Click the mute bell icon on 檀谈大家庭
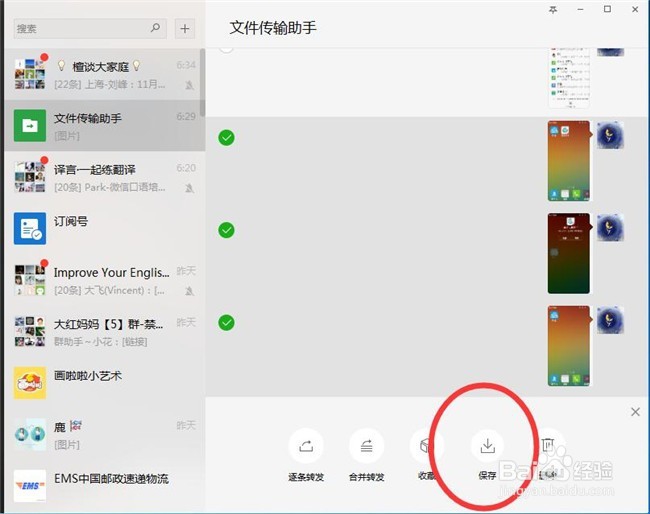The height and width of the screenshot is (514, 650). pyautogui.click(x=189, y=85)
